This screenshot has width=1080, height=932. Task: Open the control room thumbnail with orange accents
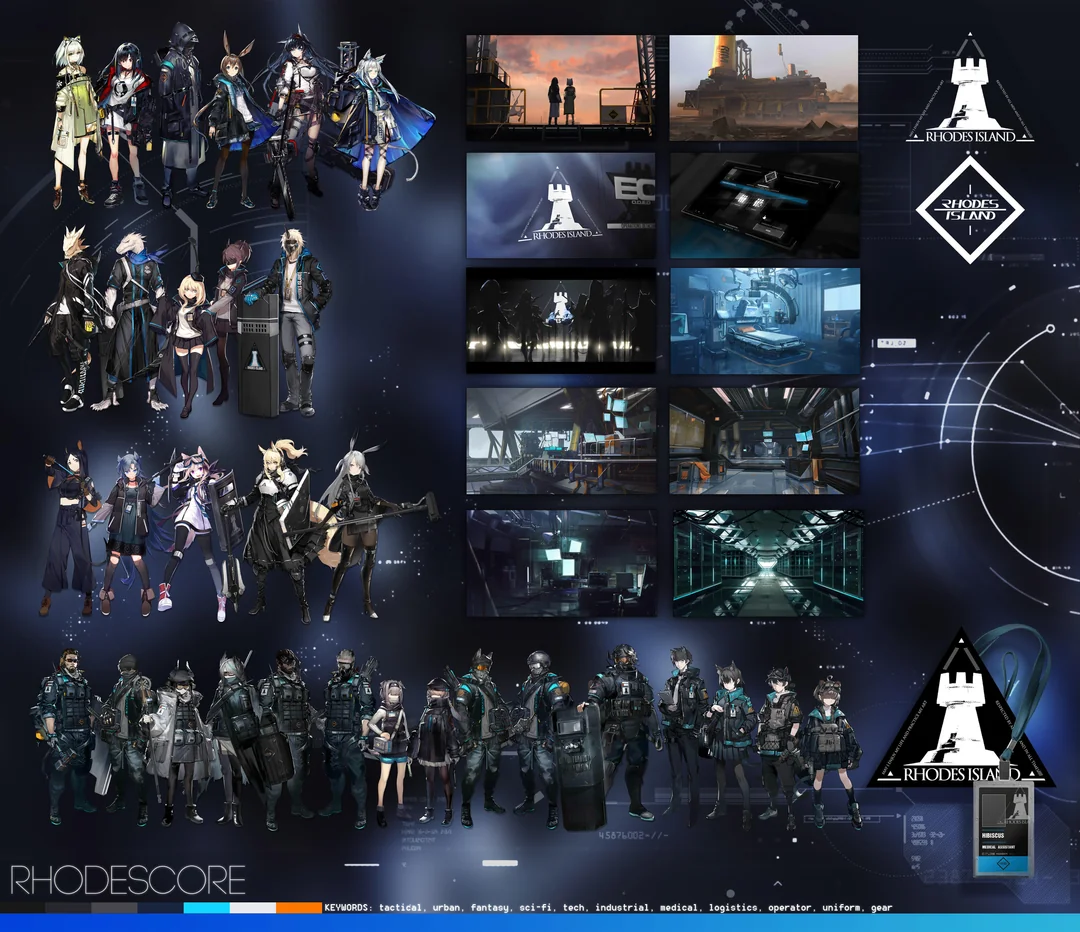[764, 441]
